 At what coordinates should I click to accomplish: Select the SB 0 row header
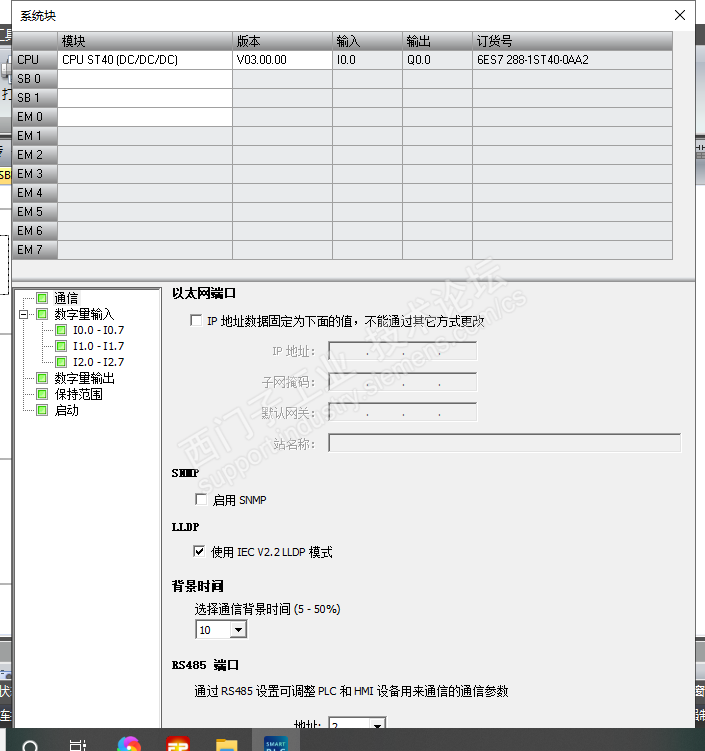pyautogui.click(x=35, y=79)
